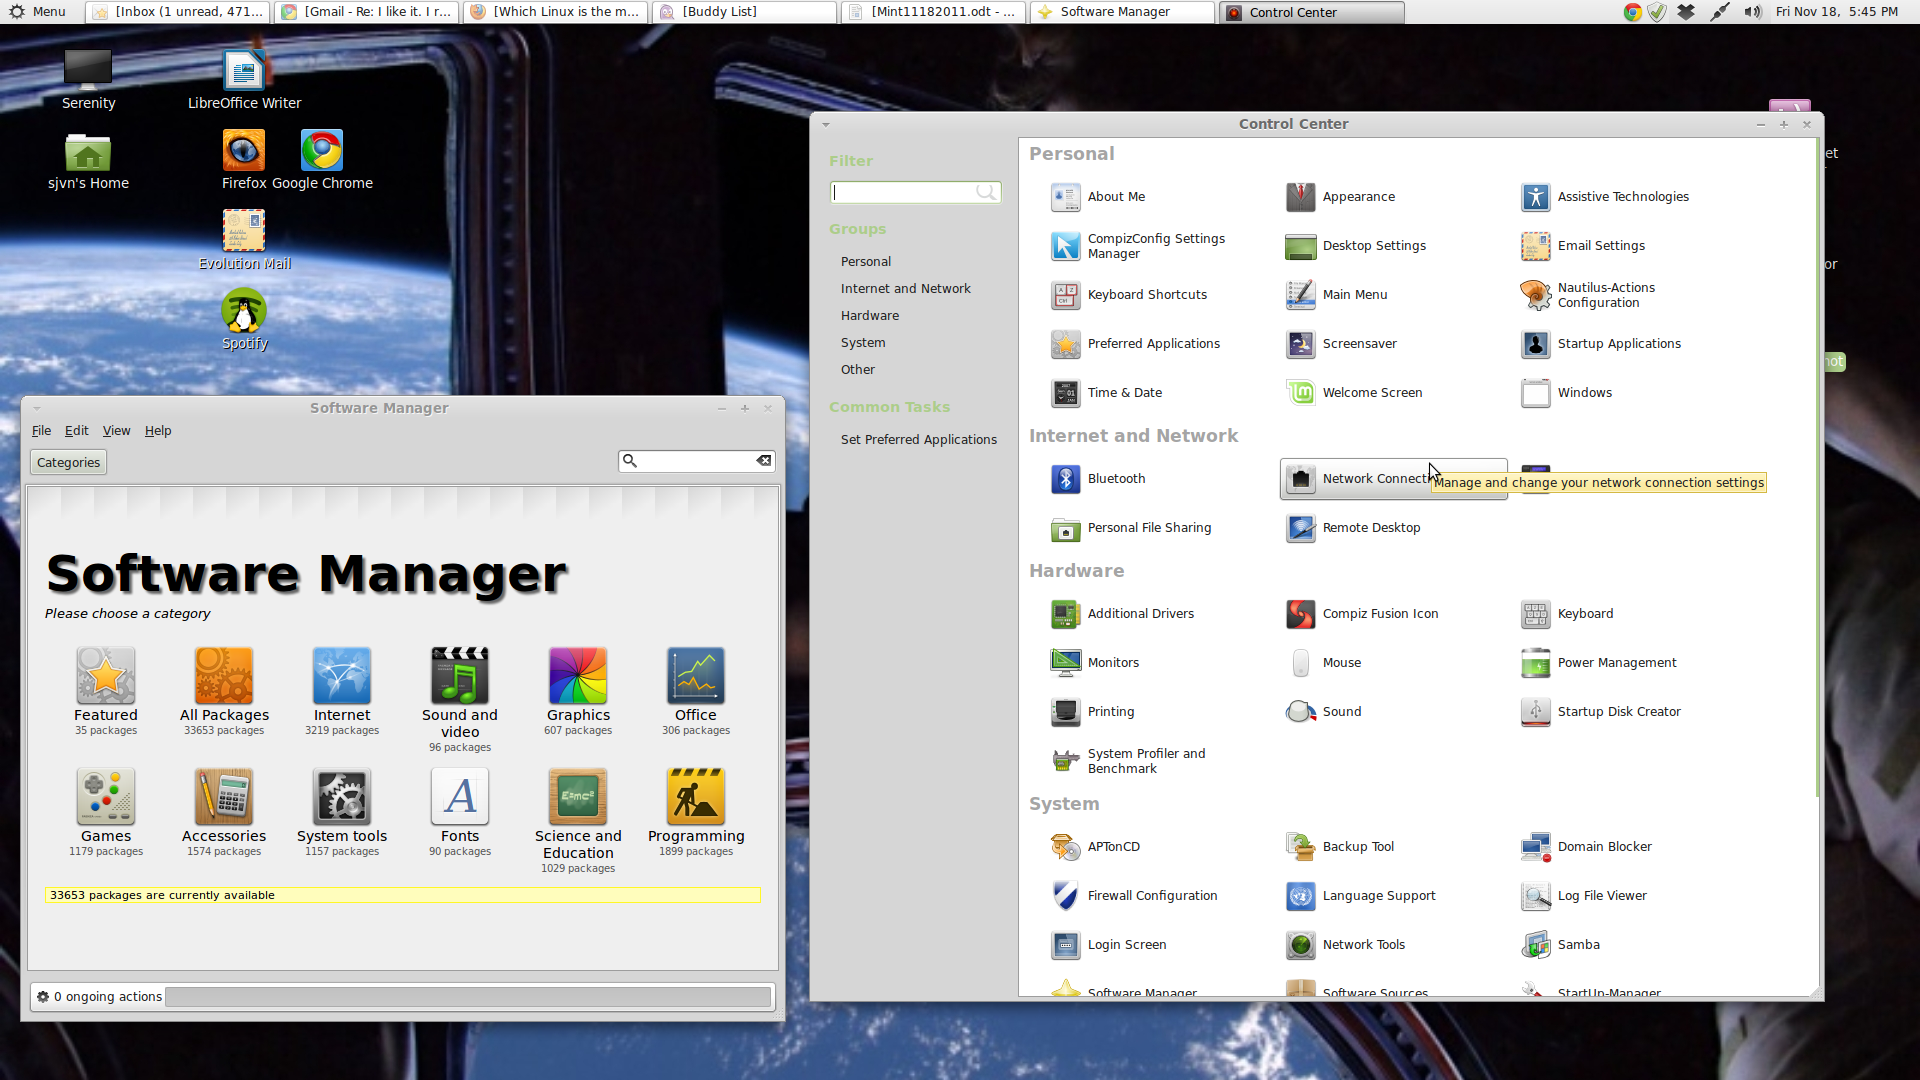Screen dimensions: 1920x1080
Task: Open LibreOffice Writer desktop shortcut
Action: click(x=244, y=80)
